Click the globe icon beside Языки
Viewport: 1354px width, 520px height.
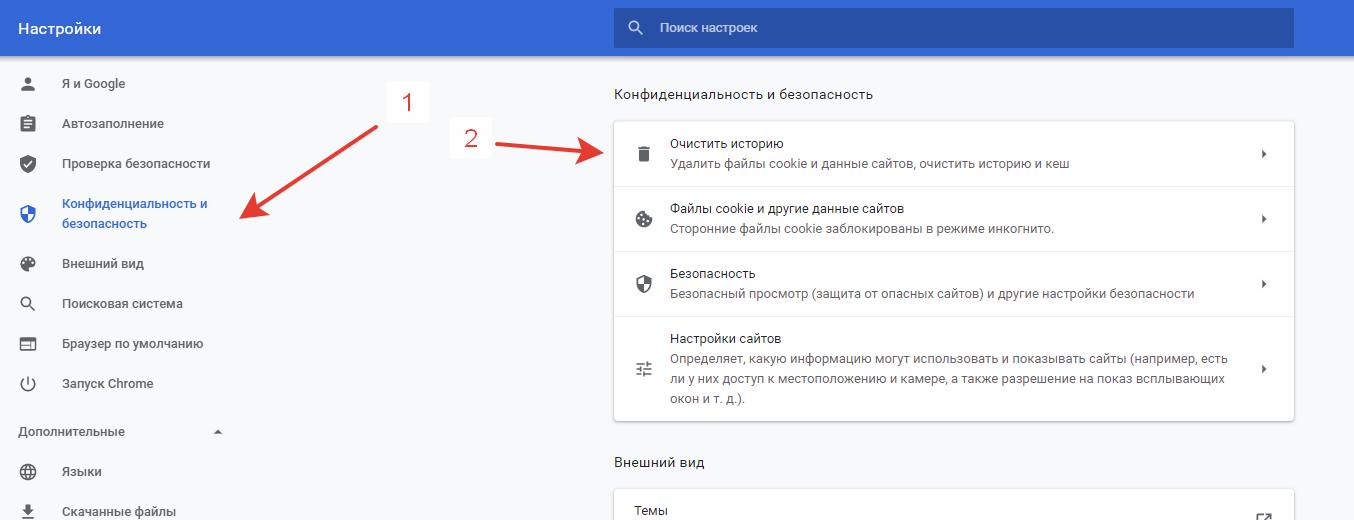[x=28, y=472]
